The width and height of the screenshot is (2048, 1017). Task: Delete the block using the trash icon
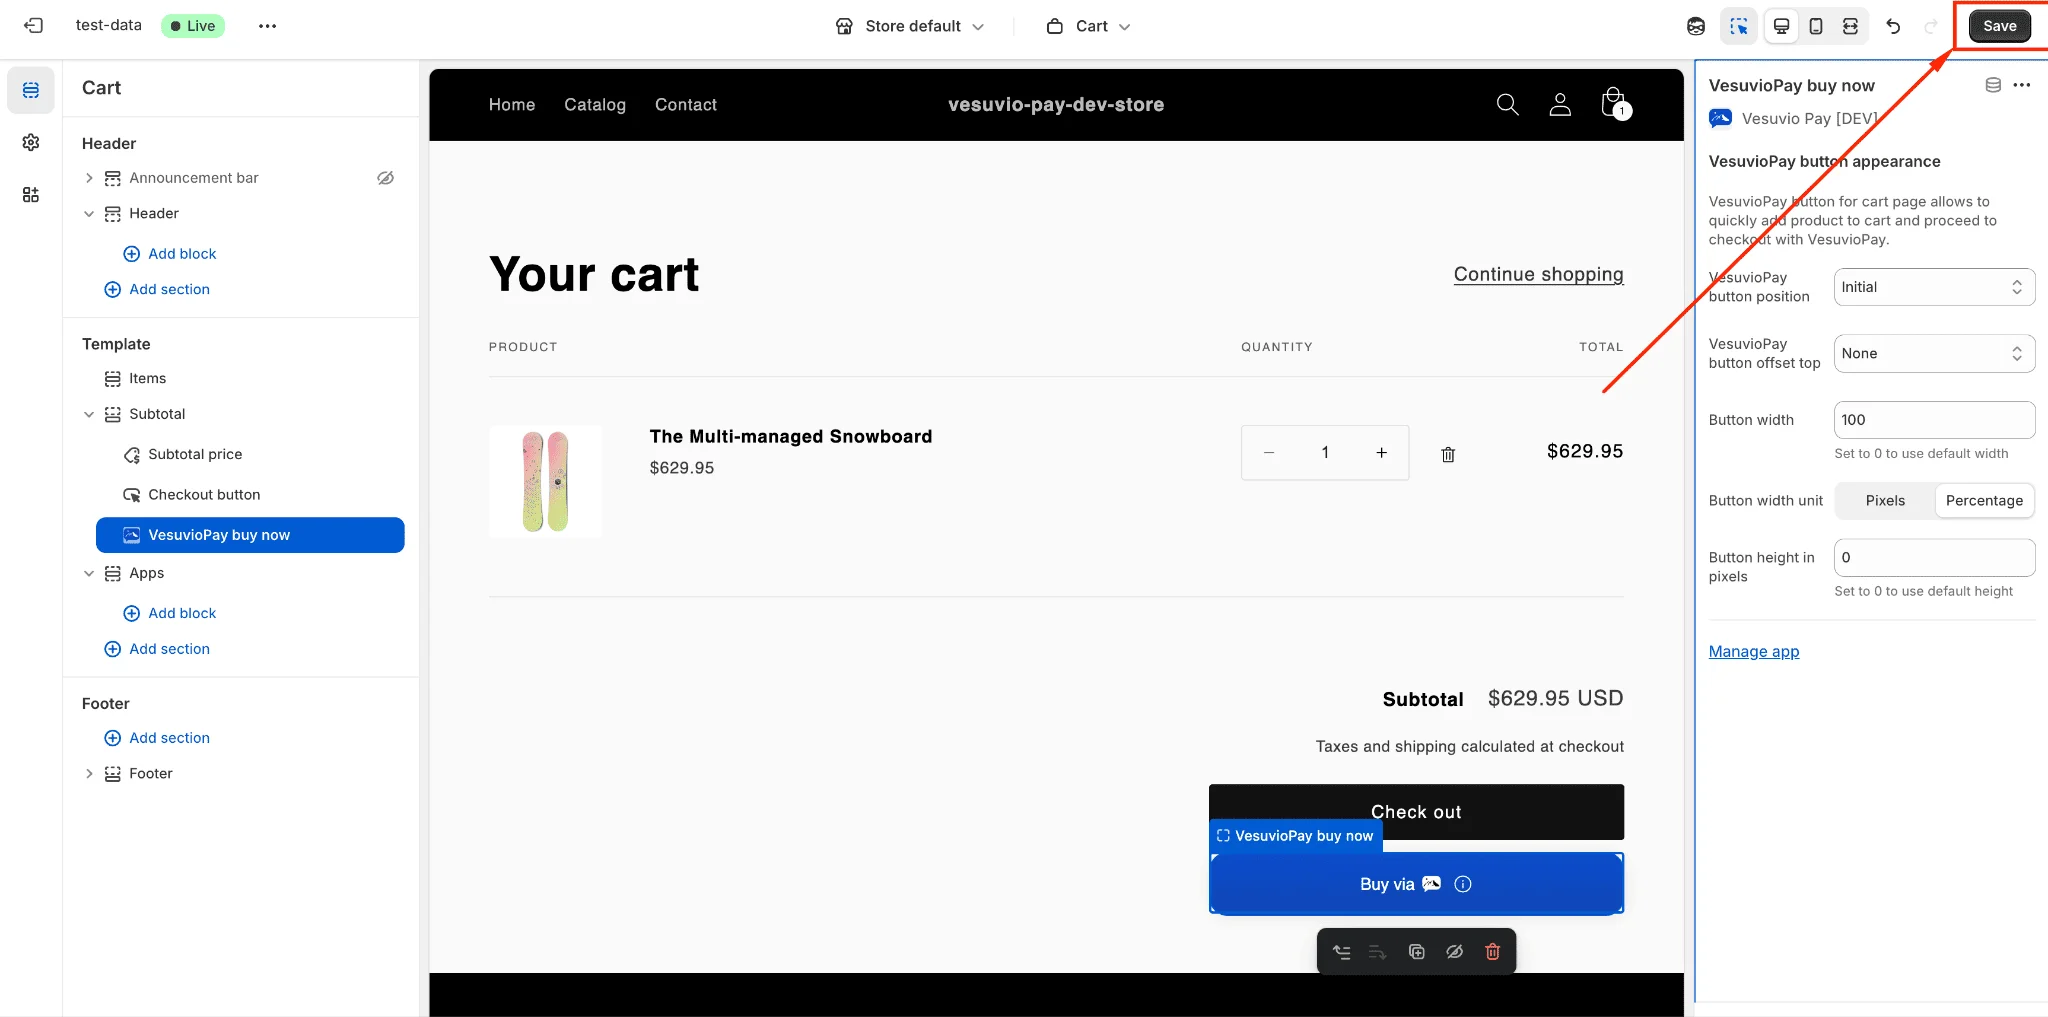(1493, 951)
